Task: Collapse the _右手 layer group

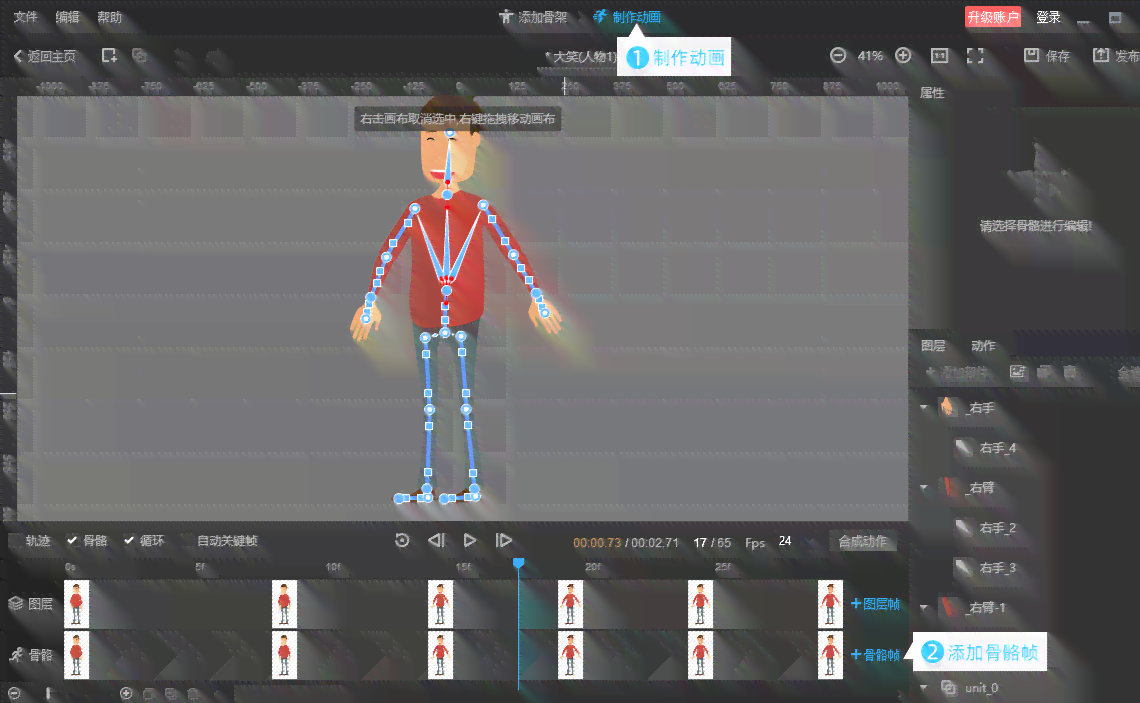Action: 924,408
